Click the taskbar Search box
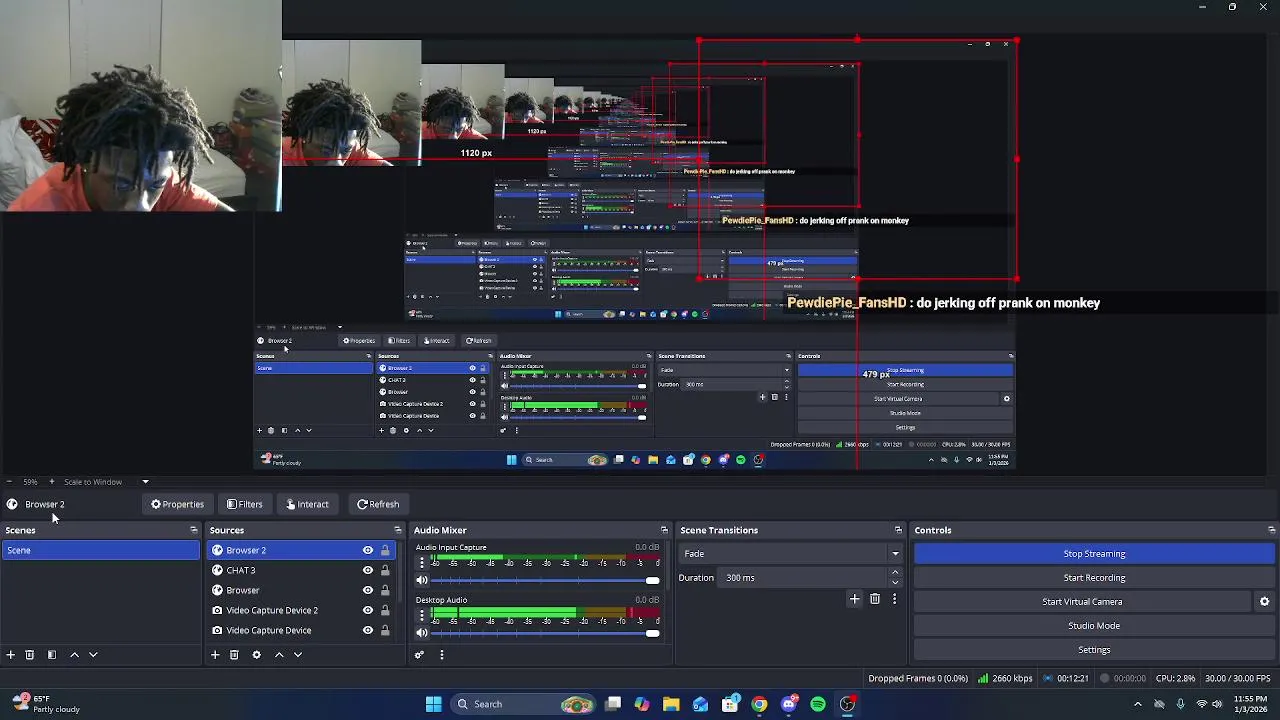Viewport: 1280px width, 720px height. (x=525, y=704)
